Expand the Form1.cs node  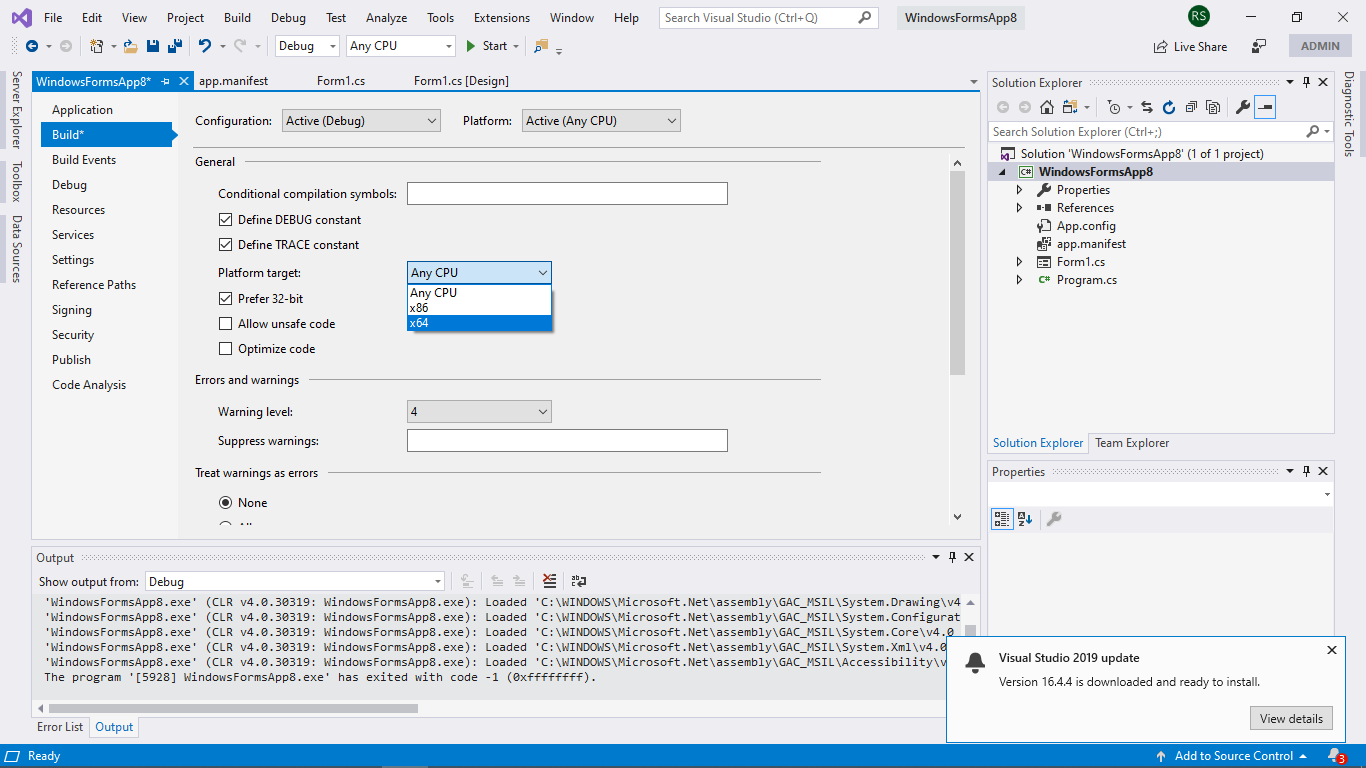tap(1020, 262)
